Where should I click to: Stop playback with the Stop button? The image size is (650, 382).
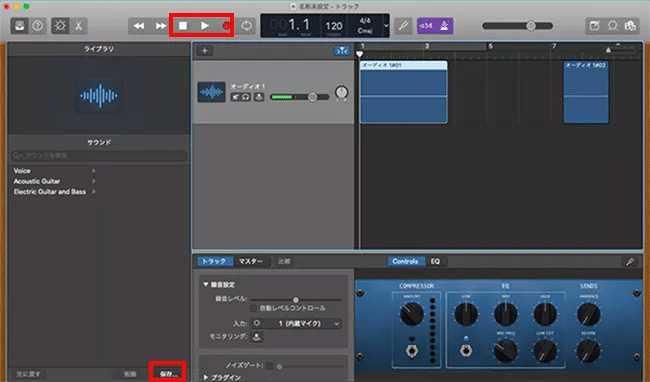[x=183, y=26]
